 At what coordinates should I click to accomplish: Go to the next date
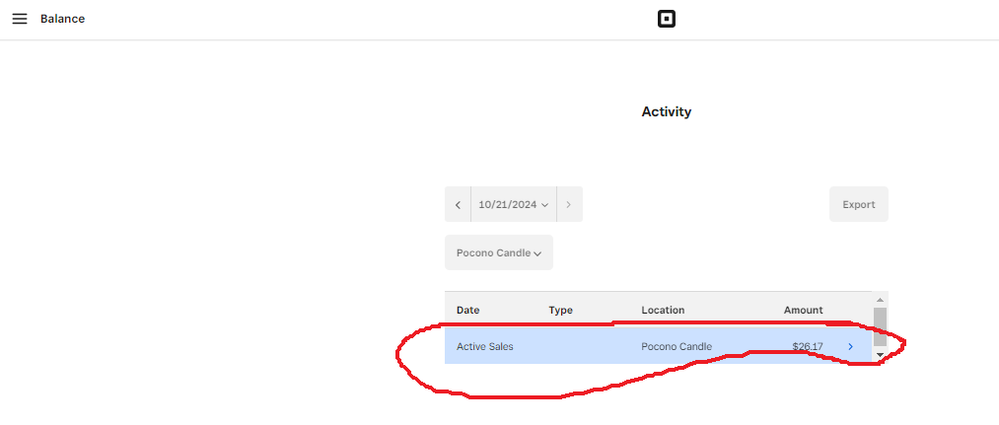[x=569, y=205]
